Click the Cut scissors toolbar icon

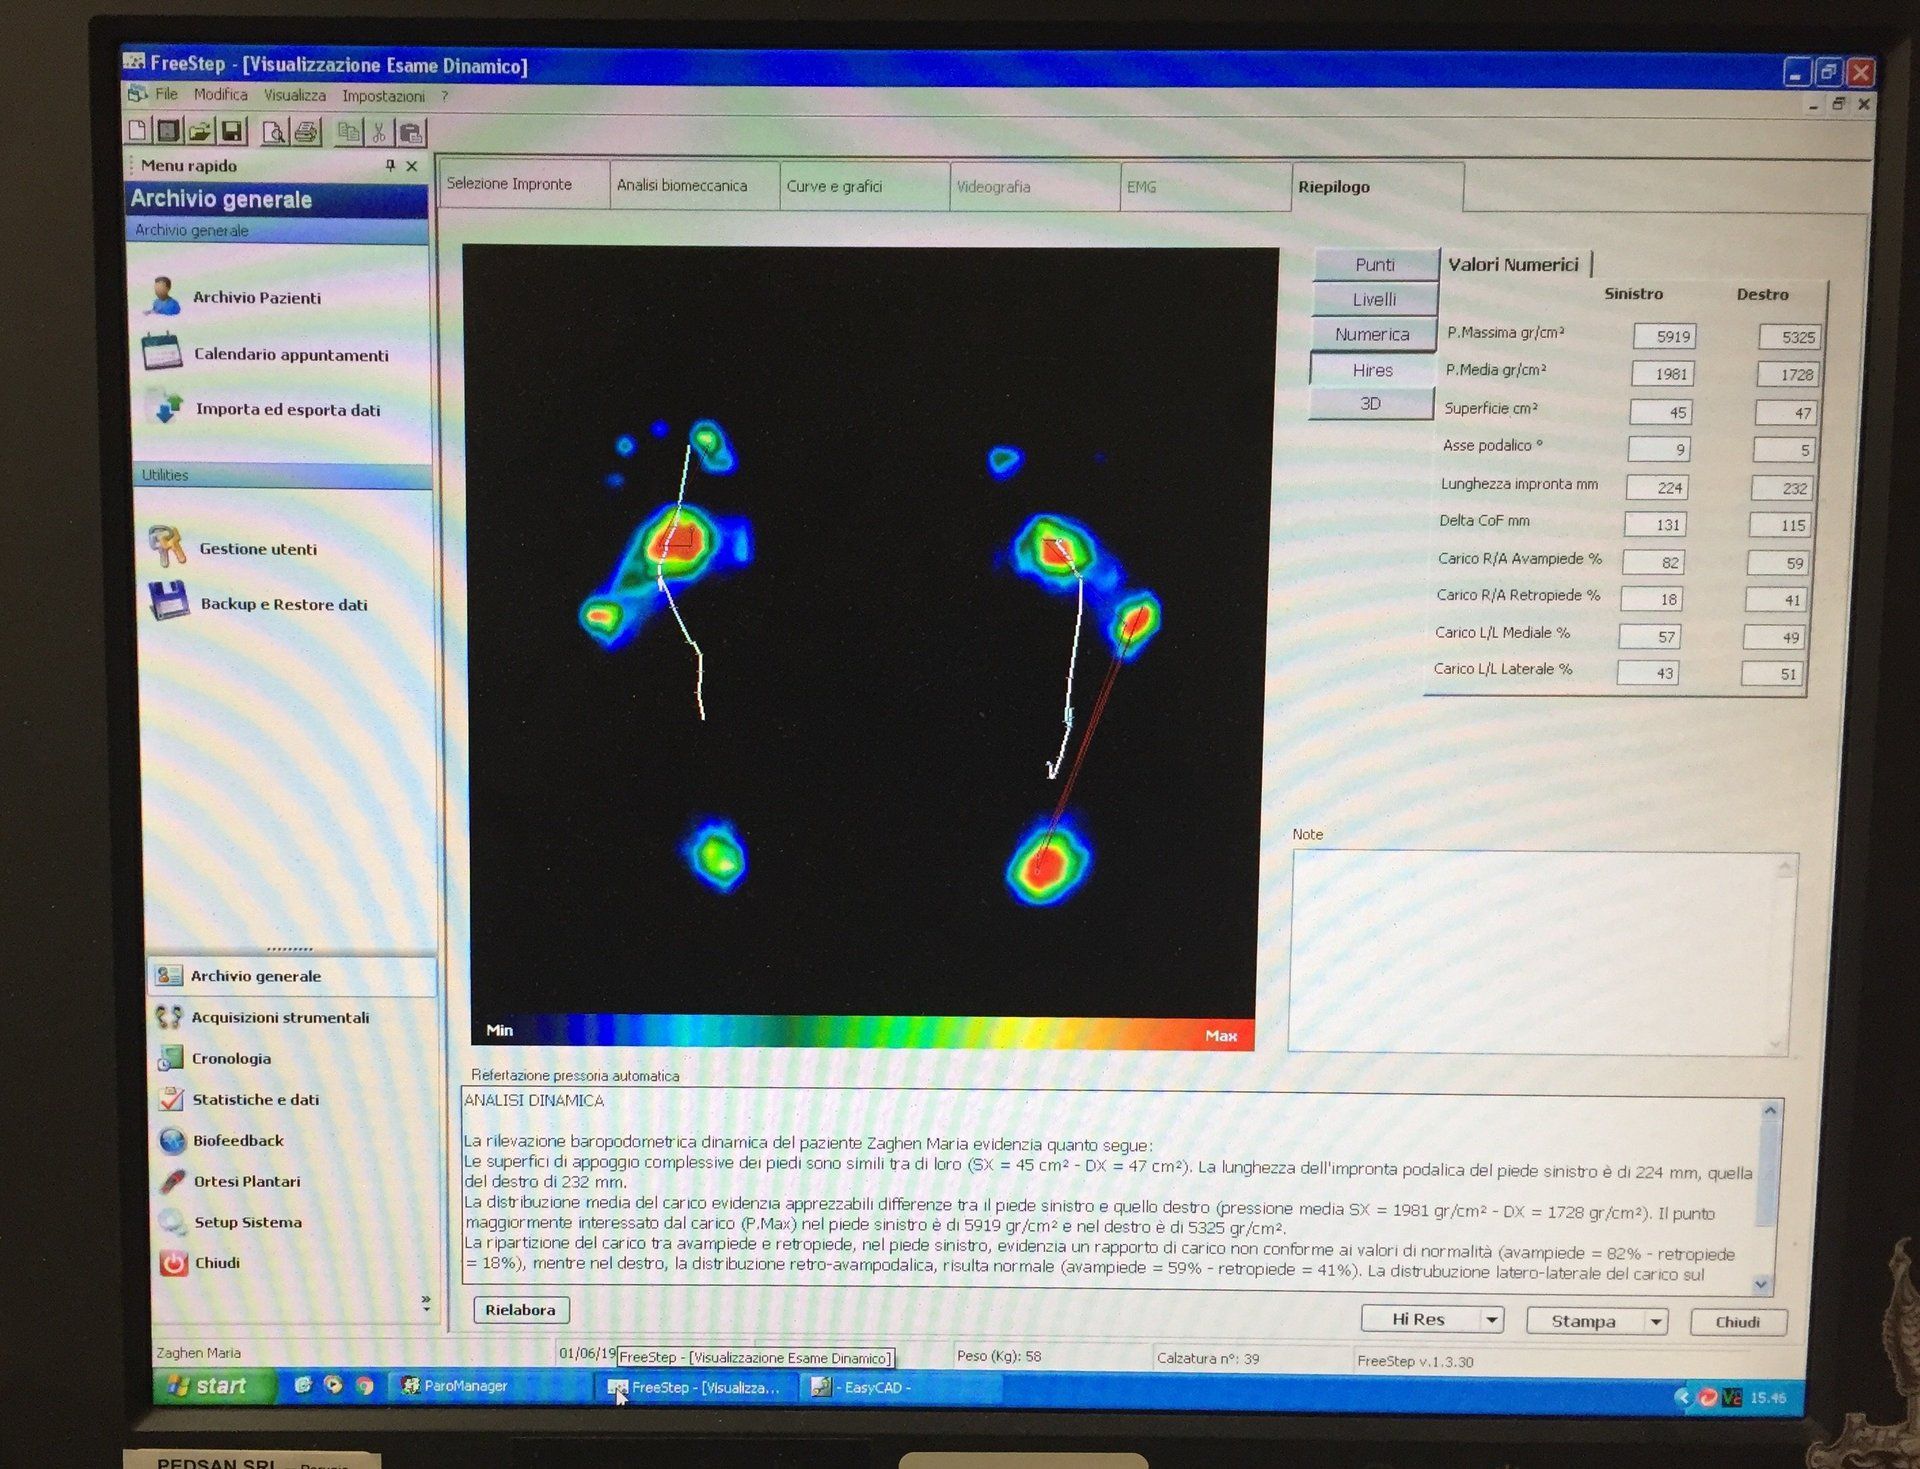(379, 132)
